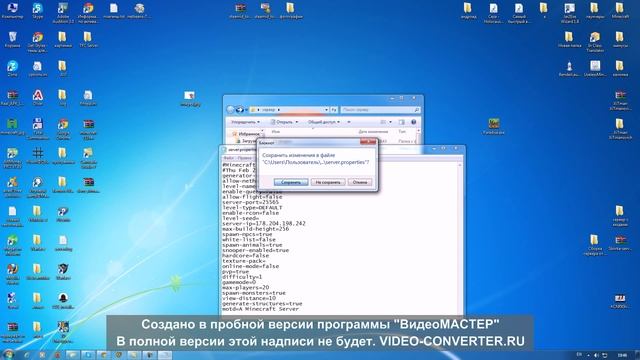Screen dimensions: 640x360
Task: Open фотографии folder at top of desktop
Action: tap(291, 11)
